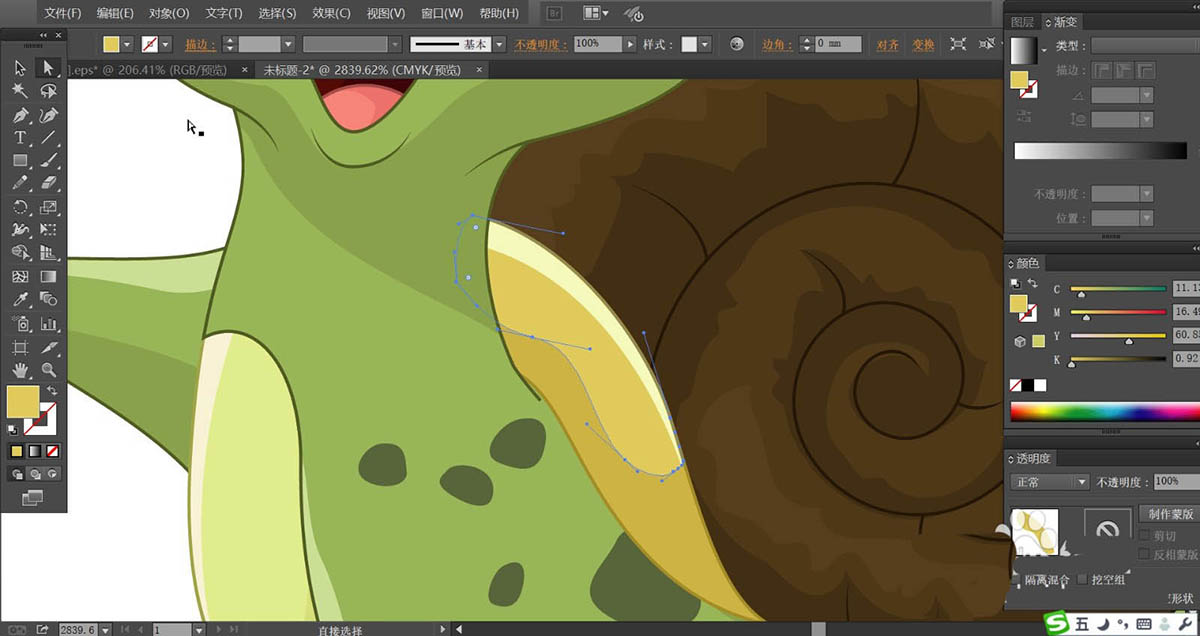Set toolbox paint mode to Color
The image size is (1200, 636).
[16, 451]
